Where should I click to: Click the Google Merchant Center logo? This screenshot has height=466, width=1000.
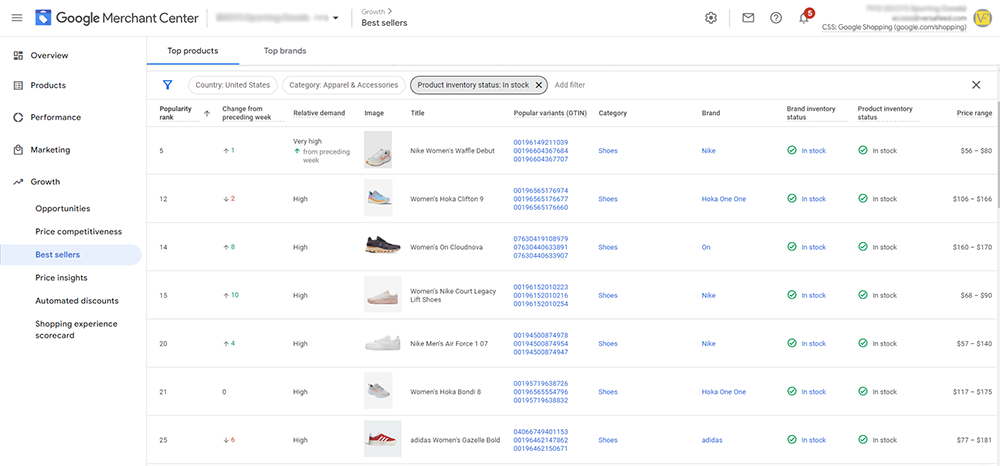(117, 18)
